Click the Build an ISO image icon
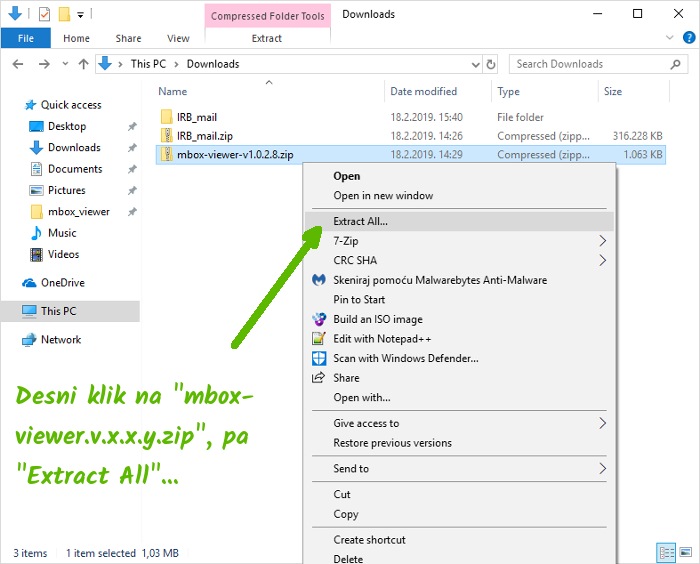The image size is (700, 564). click(319, 319)
